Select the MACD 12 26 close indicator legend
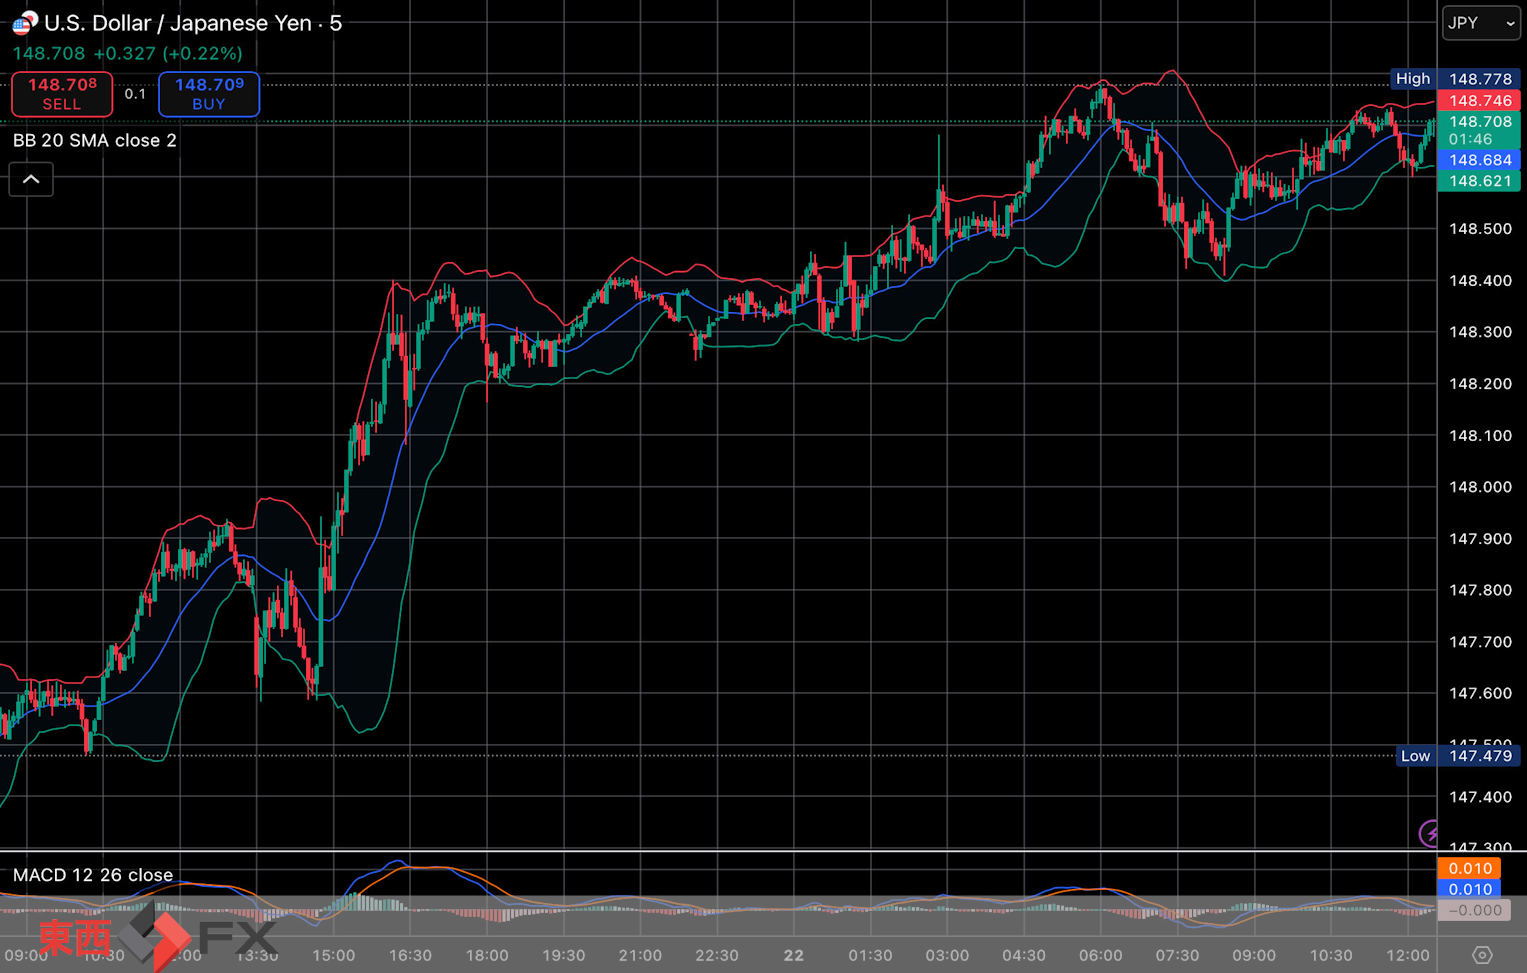 point(93,875)
